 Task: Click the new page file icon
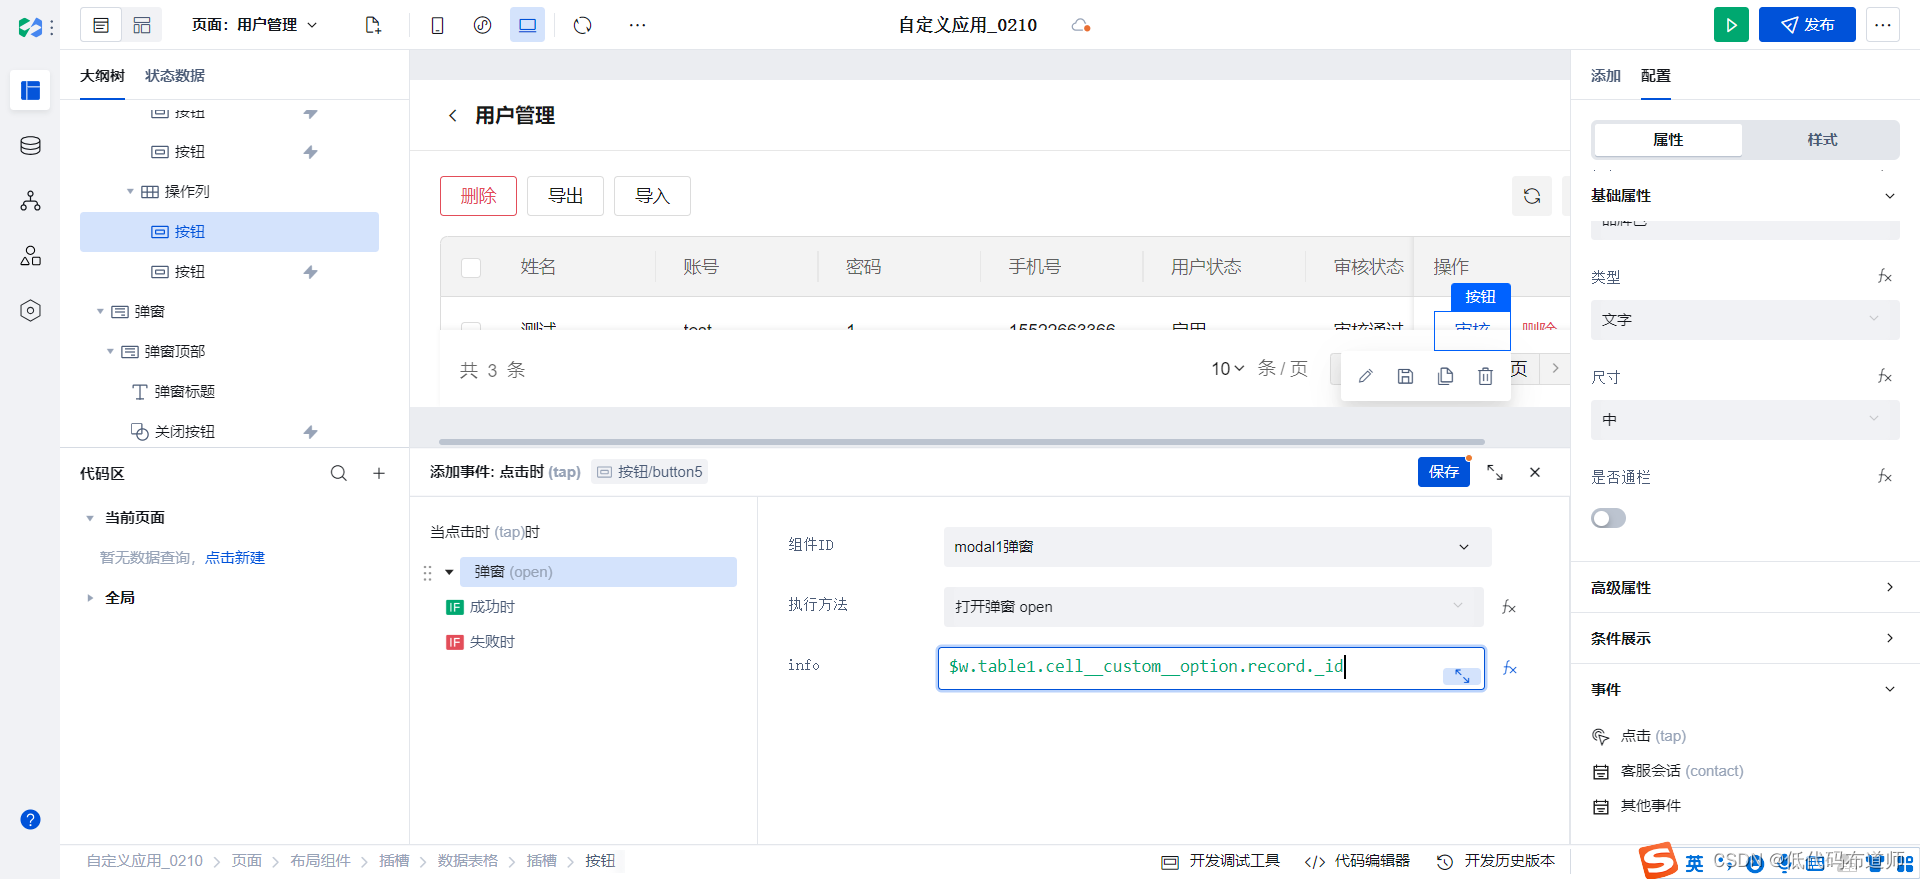pos(373,25)
